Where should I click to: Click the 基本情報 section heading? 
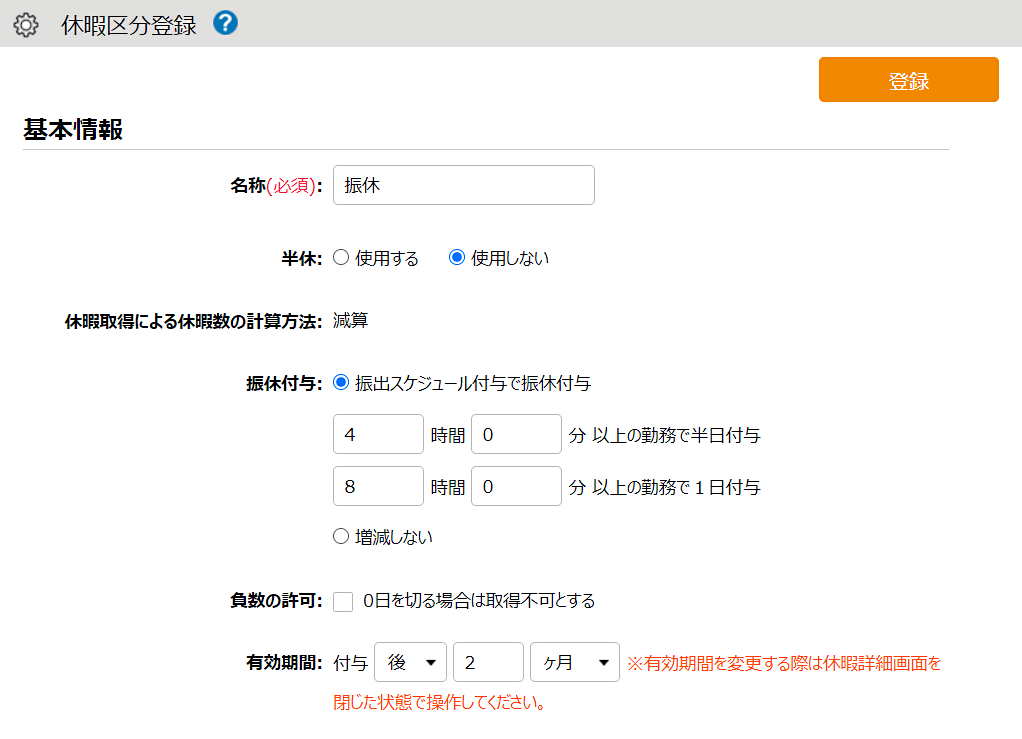pyautogui.click(x=73, y=130)
